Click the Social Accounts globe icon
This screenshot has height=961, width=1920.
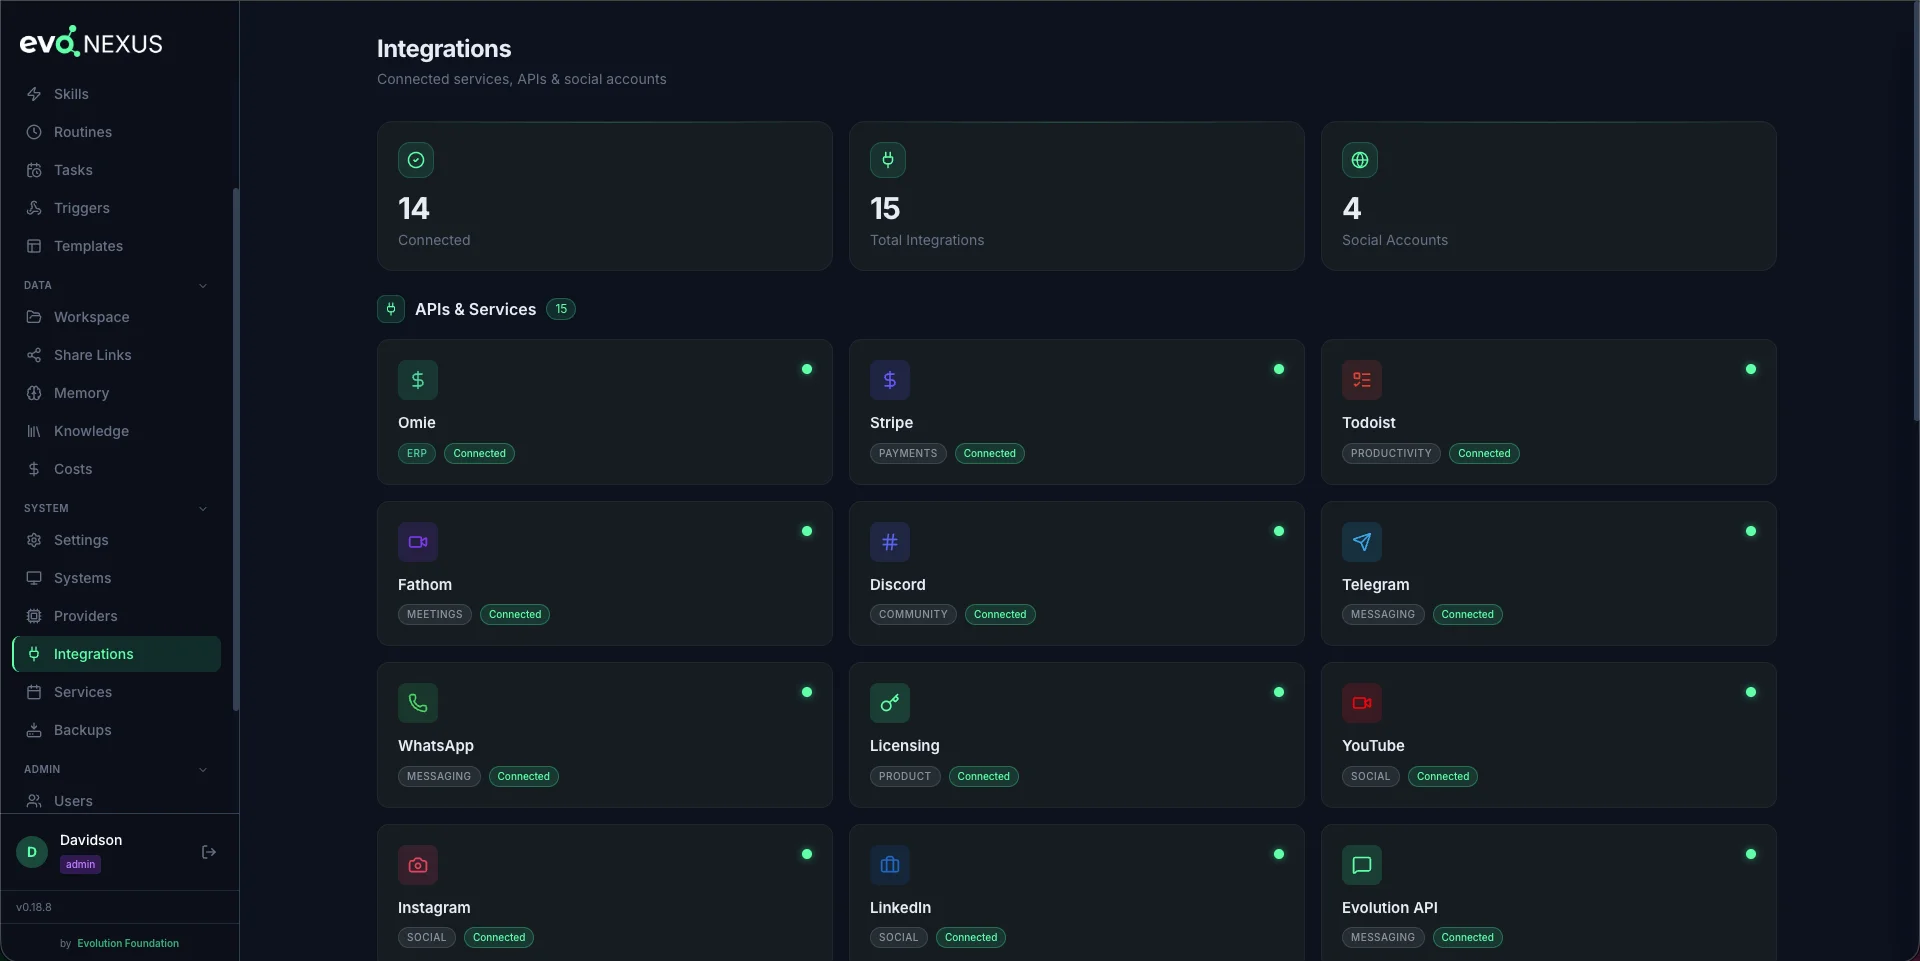click(x=1360, y=160)
